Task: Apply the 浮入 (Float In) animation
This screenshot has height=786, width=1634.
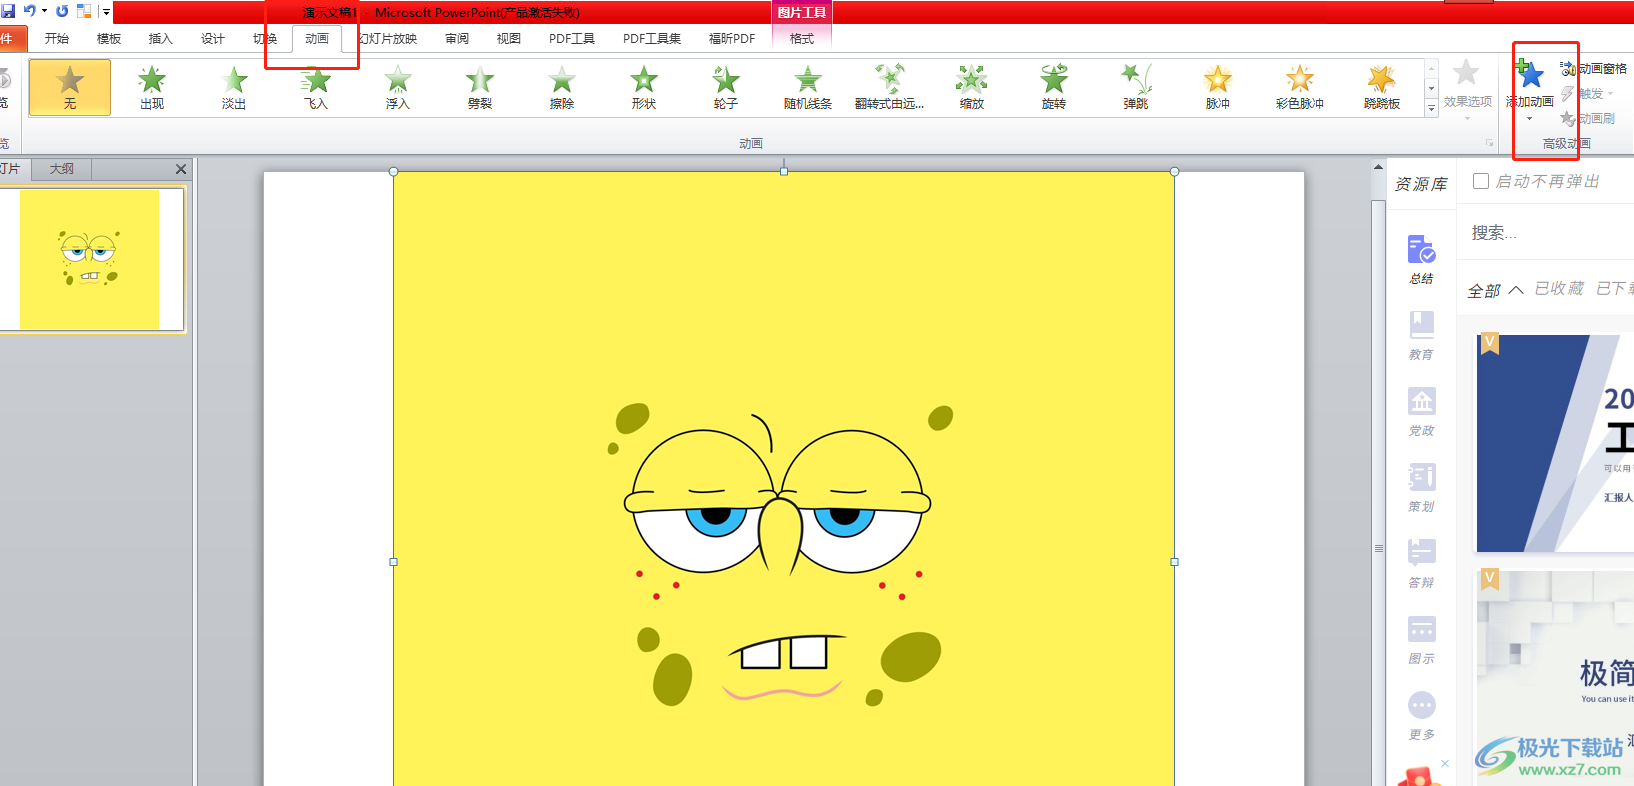Action: click(398, 87)
